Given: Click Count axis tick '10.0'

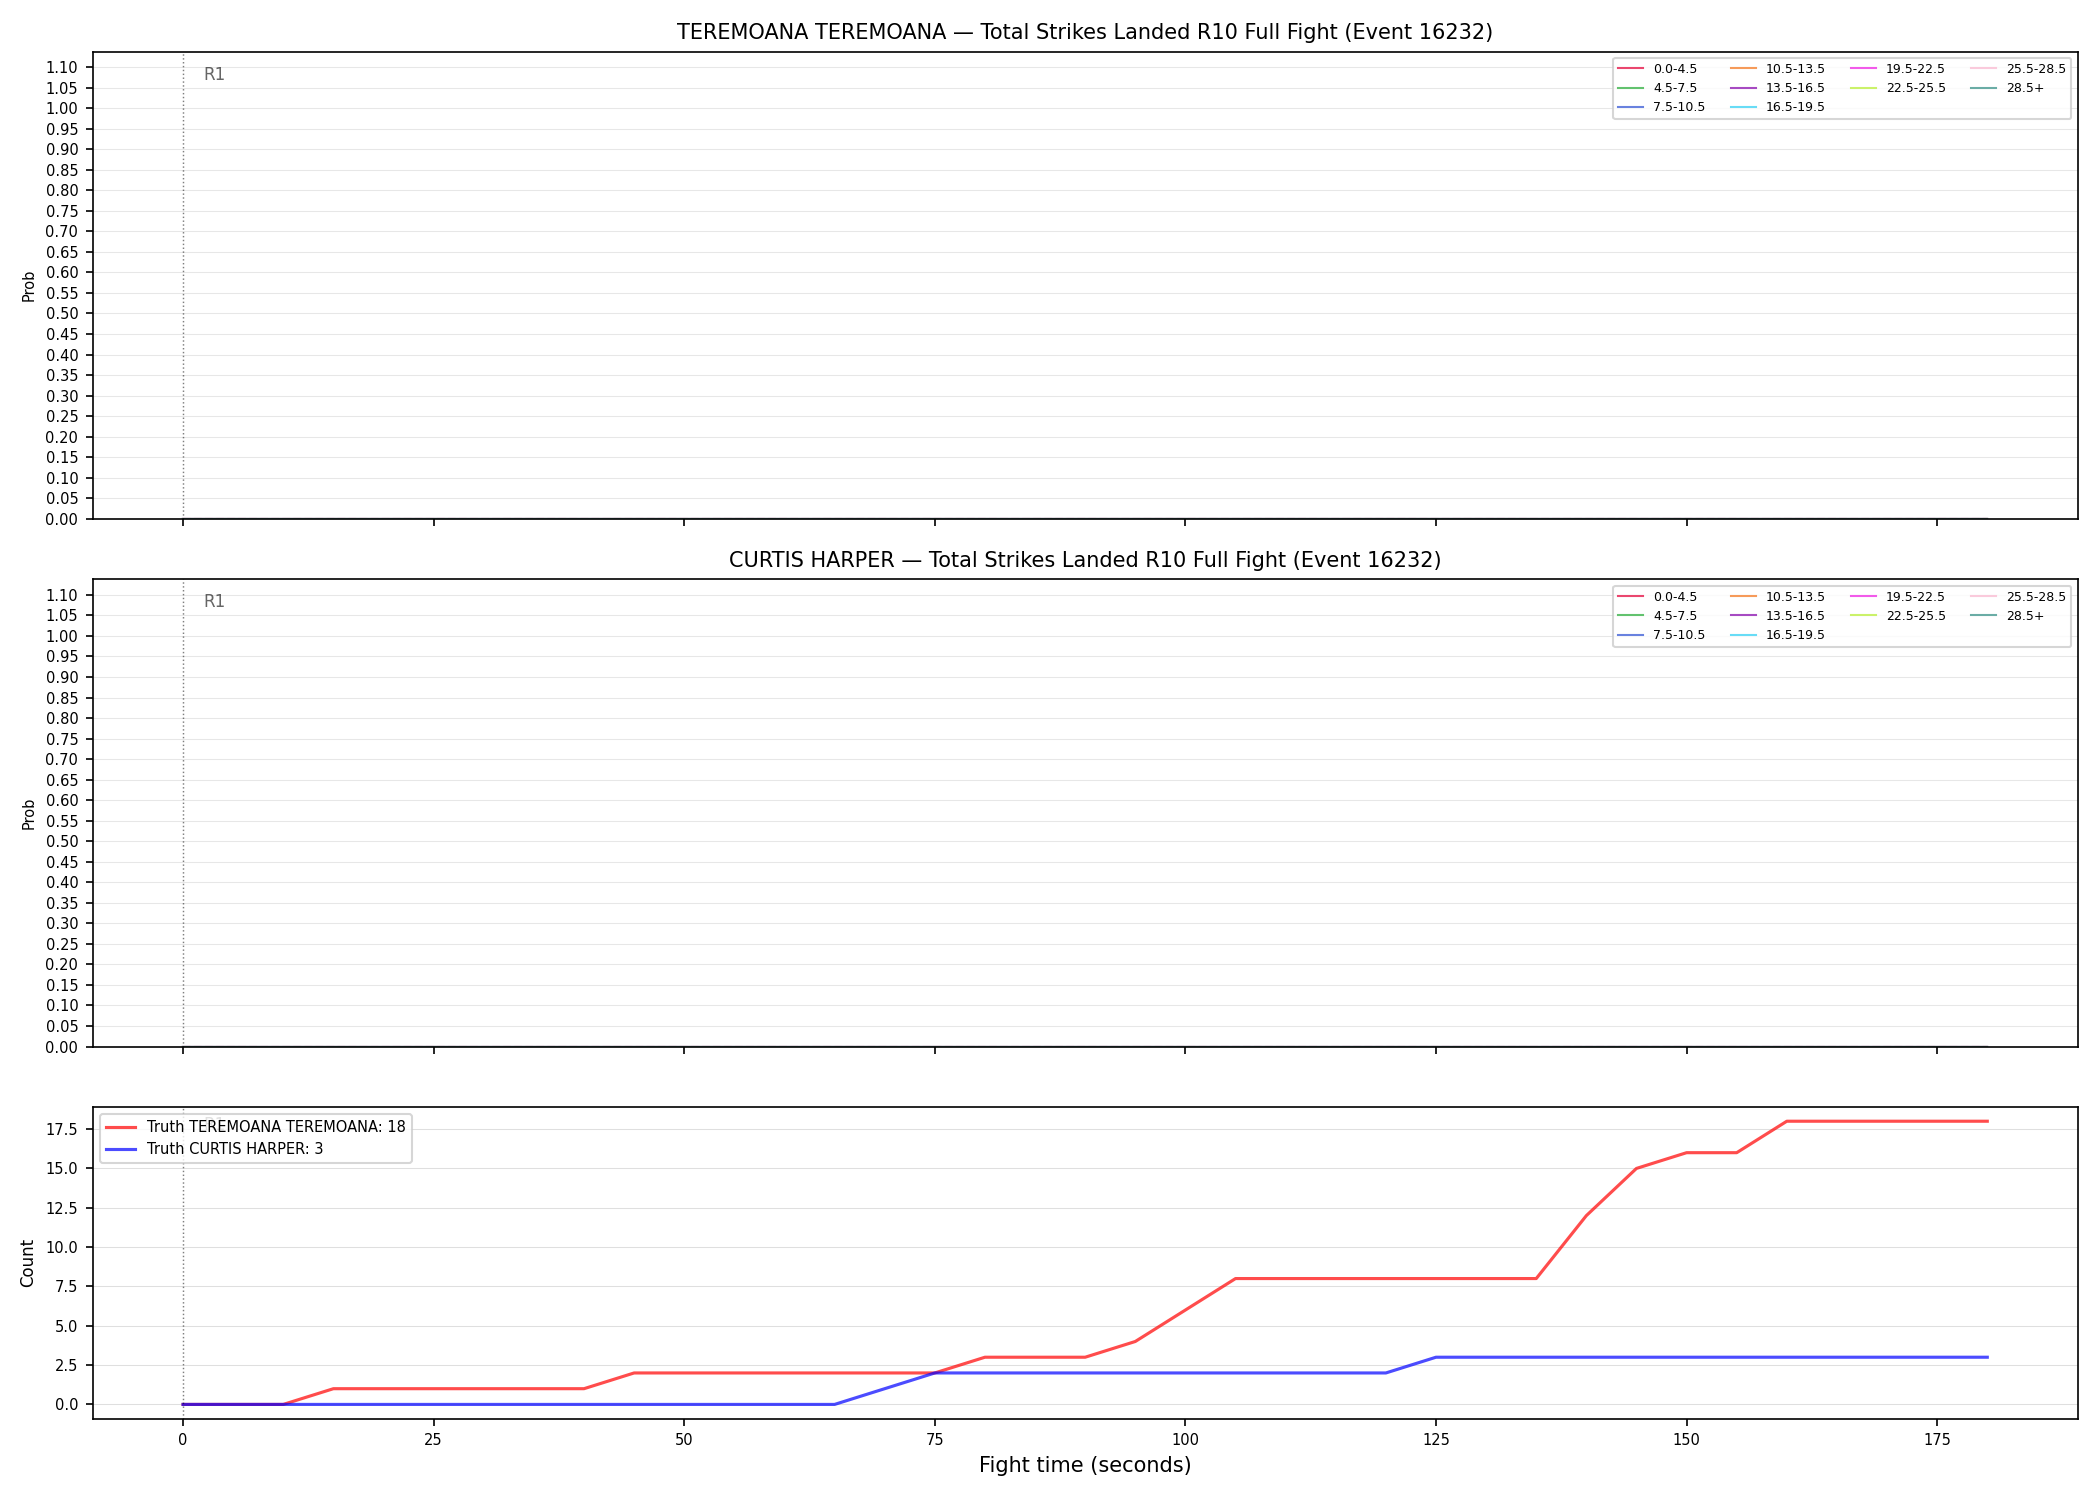Looking at the screenshot, I should 61,1247.
